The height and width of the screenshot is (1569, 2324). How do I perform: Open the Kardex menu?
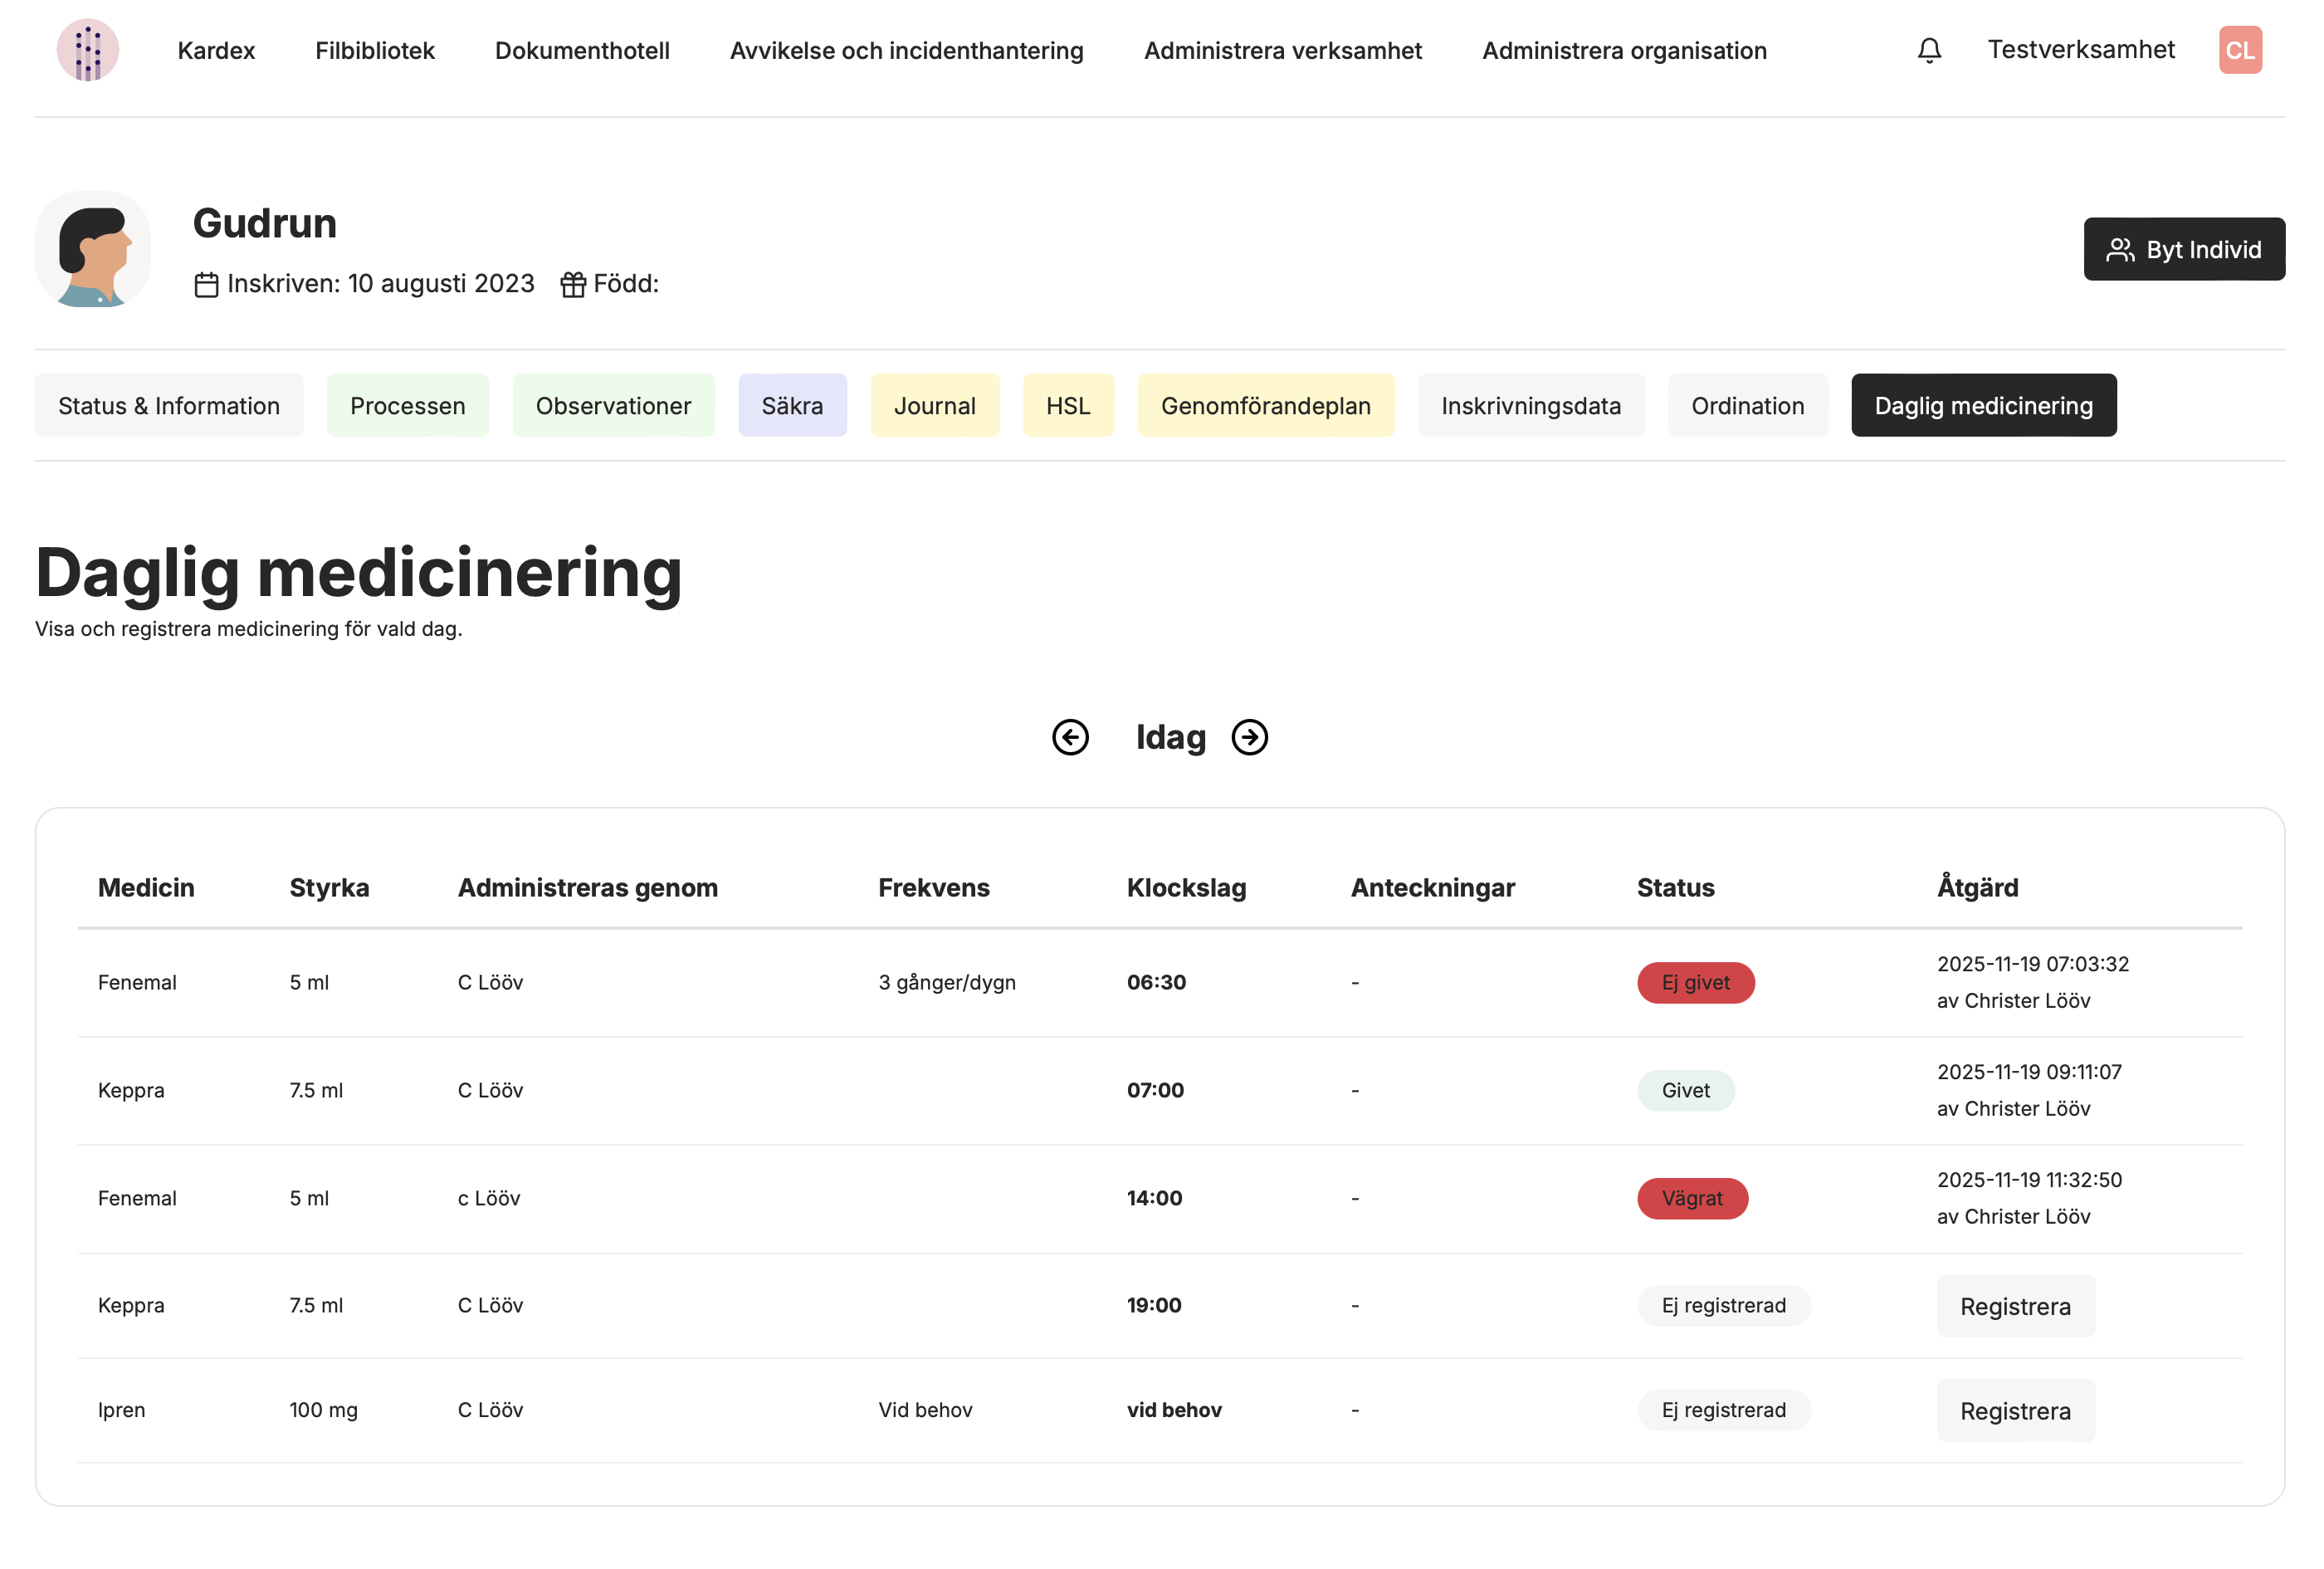[x=216, y=51]
